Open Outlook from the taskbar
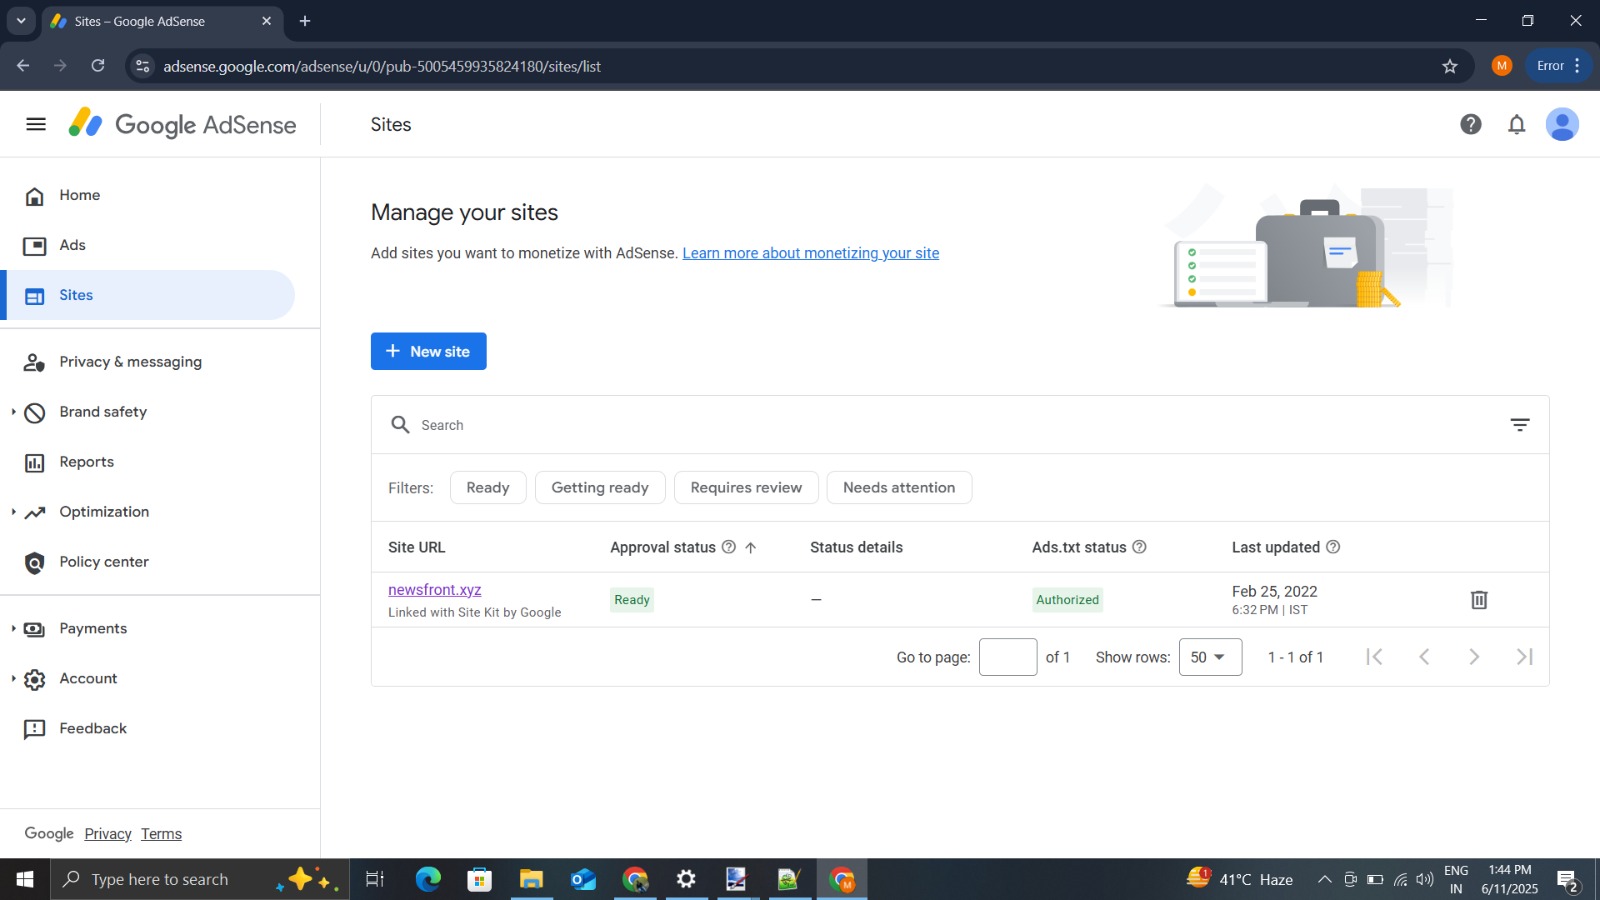Image resolution: width=1600 pixels, height=900 pixels. tap(583, 879)
